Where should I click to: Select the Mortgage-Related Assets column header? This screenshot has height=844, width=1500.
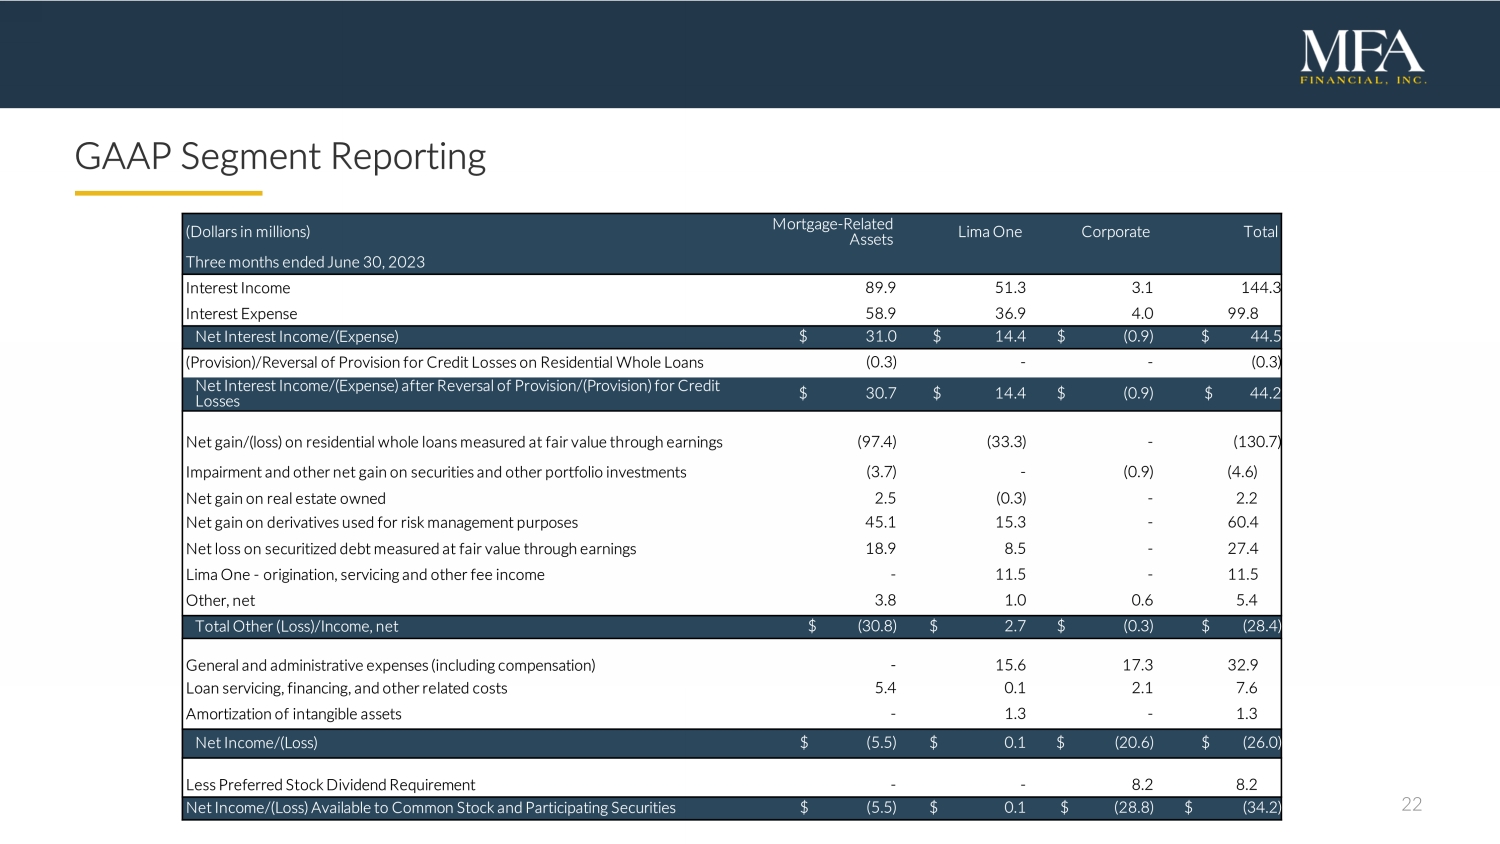[x=832, y=231]
